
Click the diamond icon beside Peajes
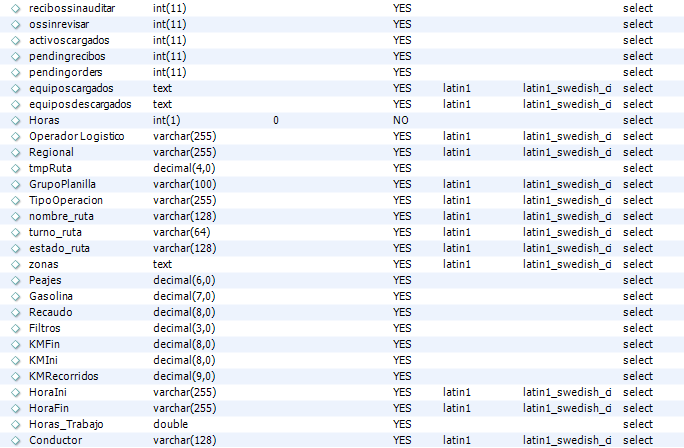click(16, 280)
